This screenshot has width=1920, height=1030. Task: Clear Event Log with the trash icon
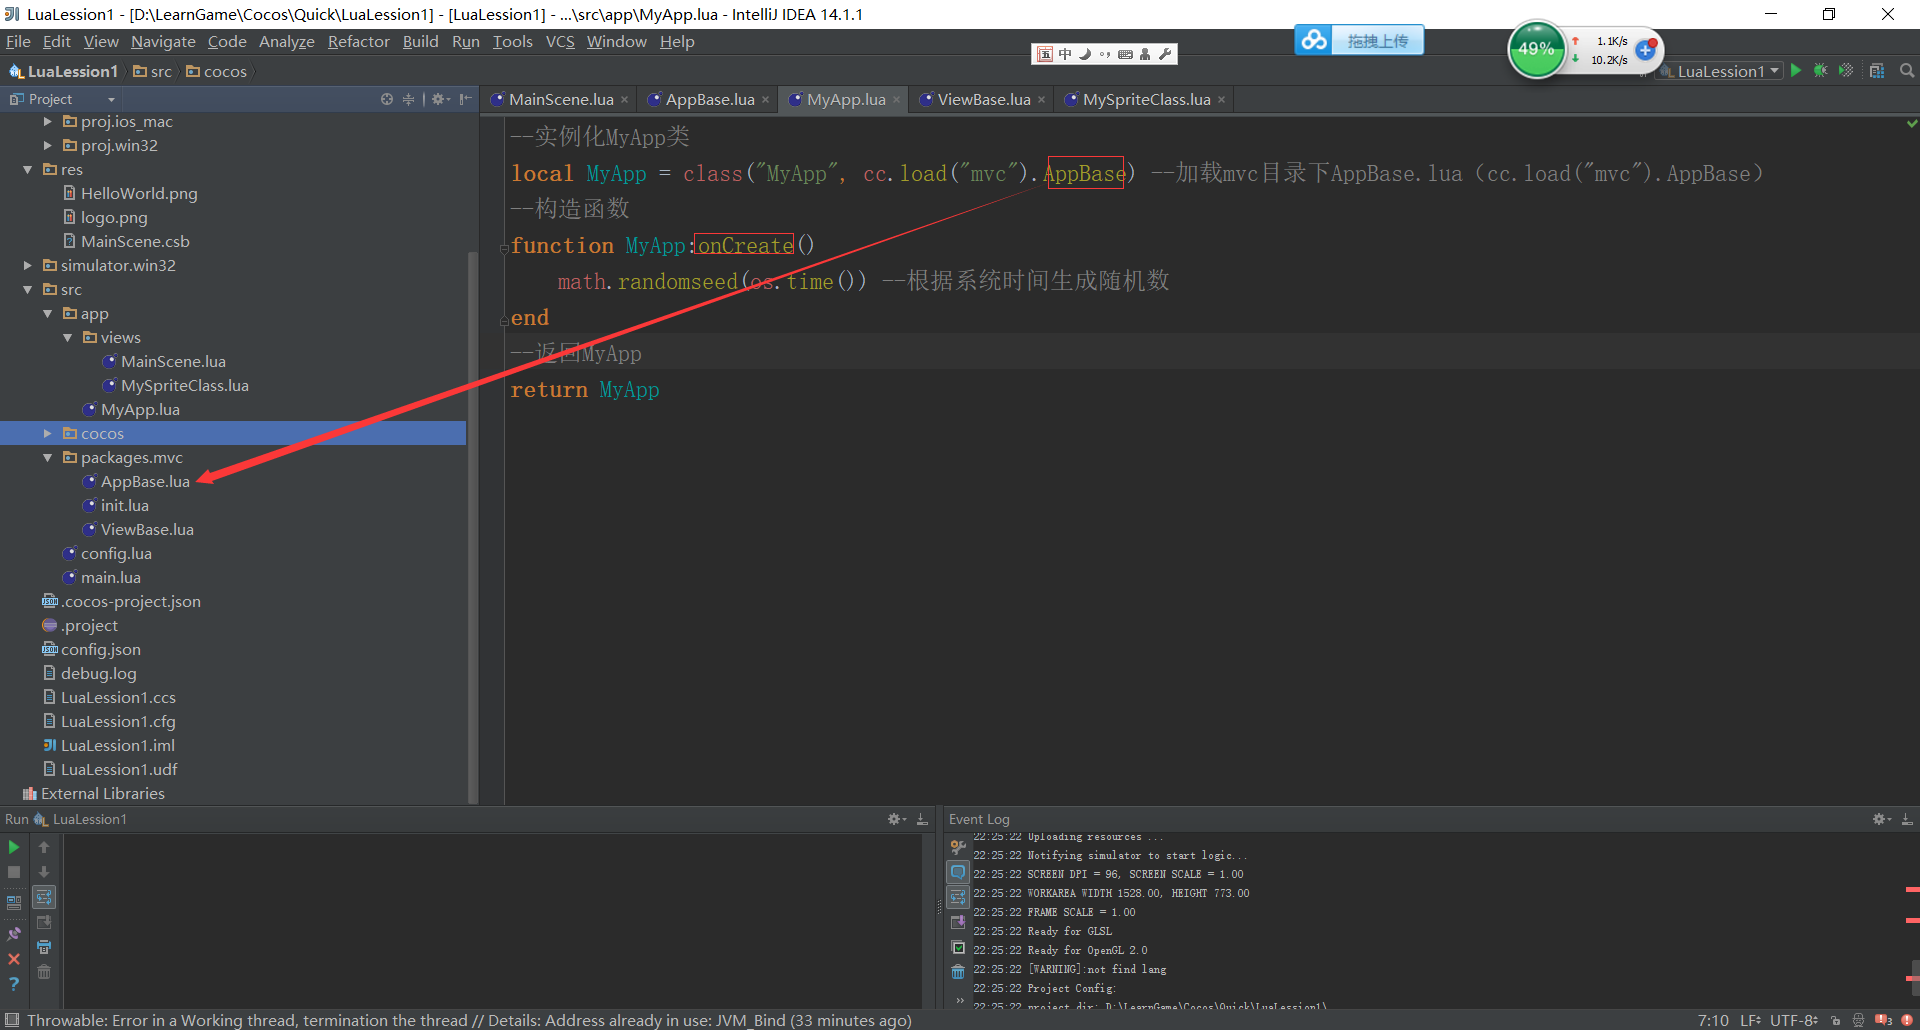[958, 972]
